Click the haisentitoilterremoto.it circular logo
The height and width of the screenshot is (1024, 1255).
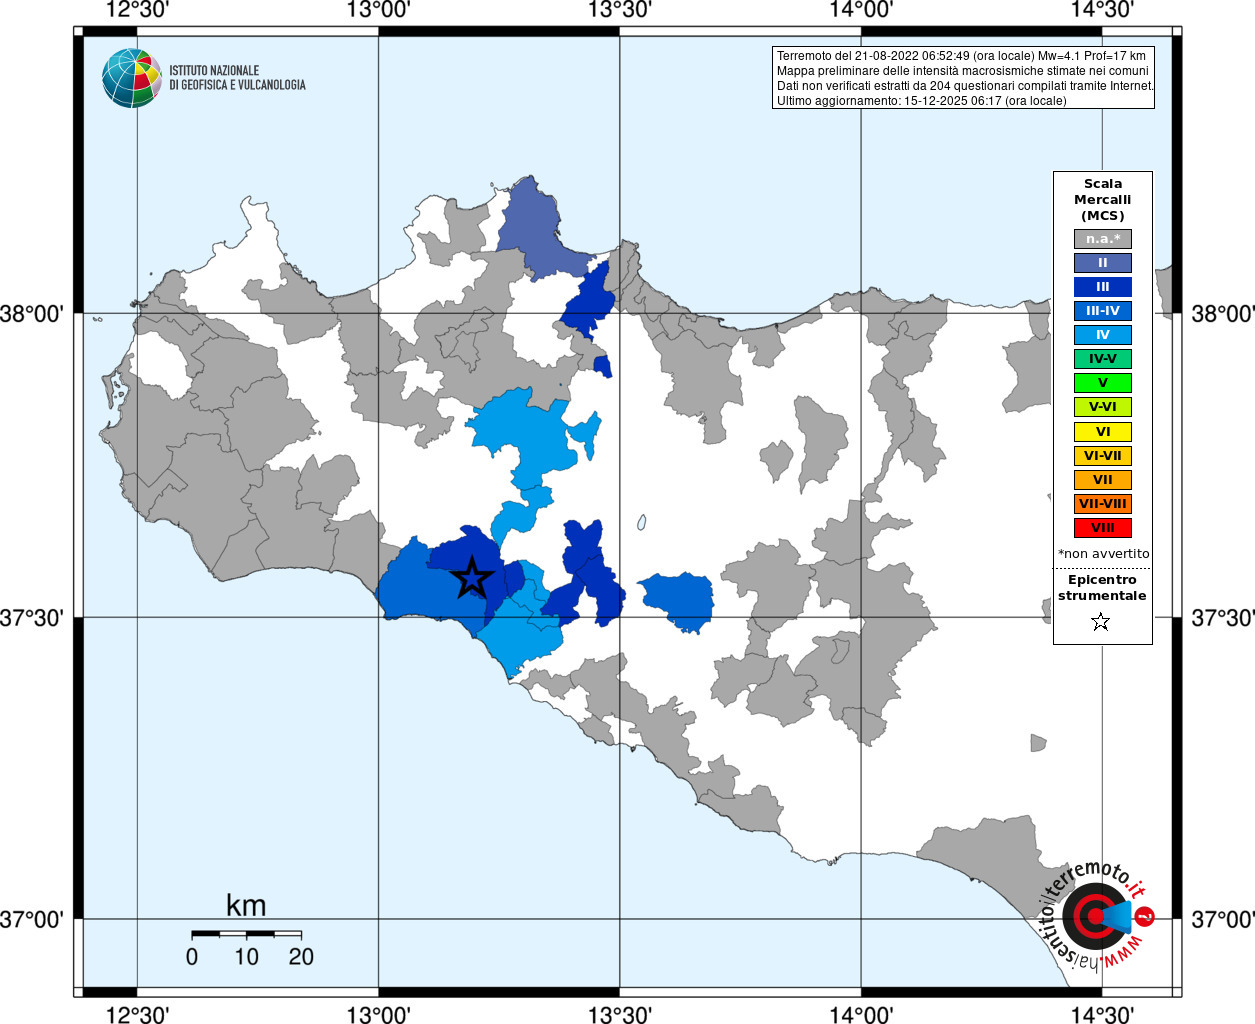pos(1097,915)
